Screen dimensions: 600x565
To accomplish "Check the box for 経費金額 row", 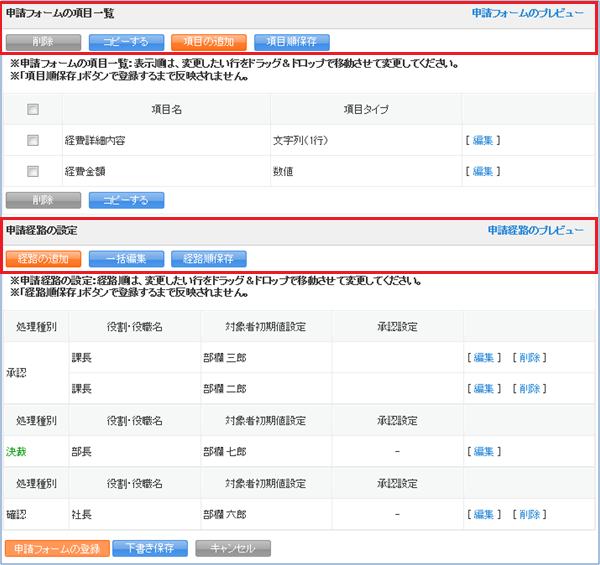I will click(33, 171).
